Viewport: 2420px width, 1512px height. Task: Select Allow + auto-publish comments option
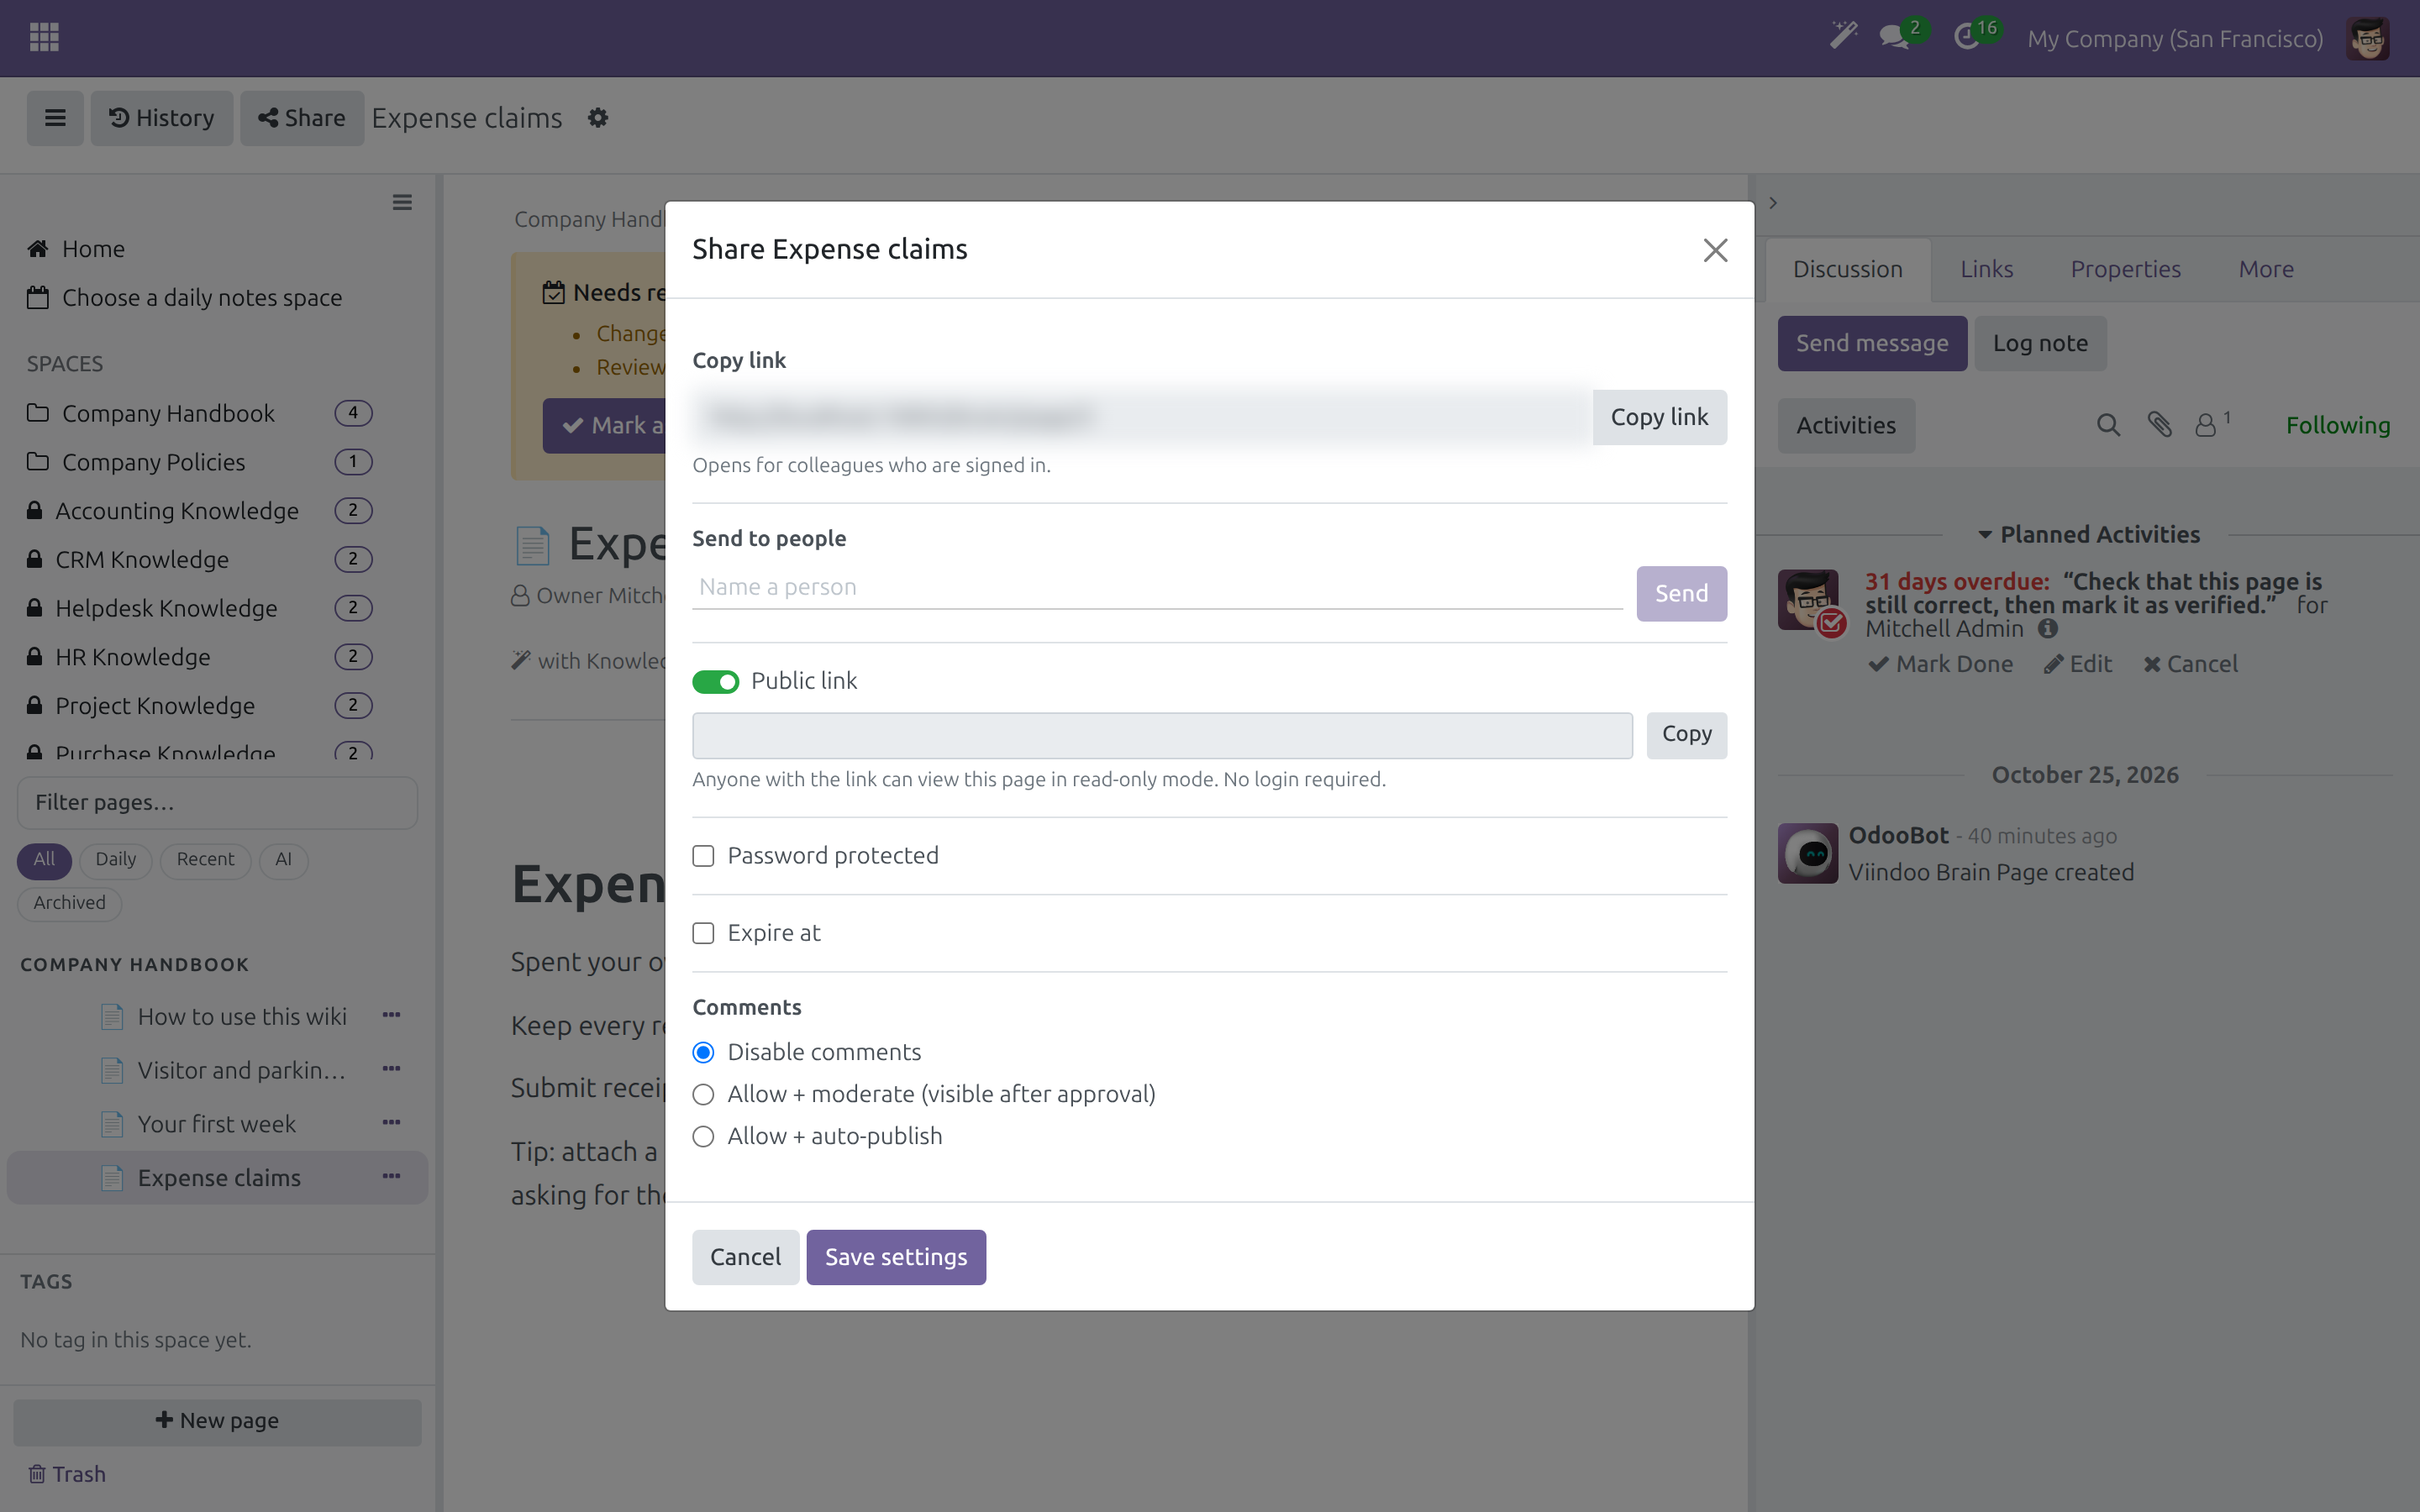(703, 1136)
